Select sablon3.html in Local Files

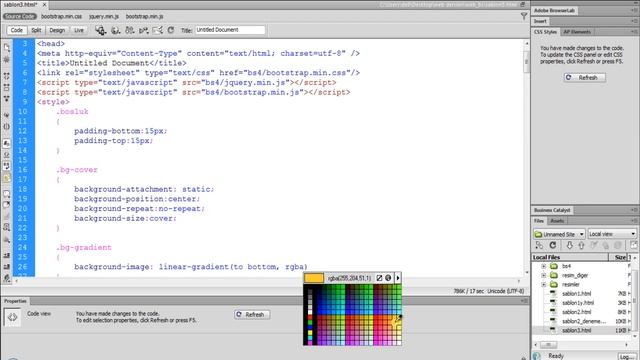576,330
